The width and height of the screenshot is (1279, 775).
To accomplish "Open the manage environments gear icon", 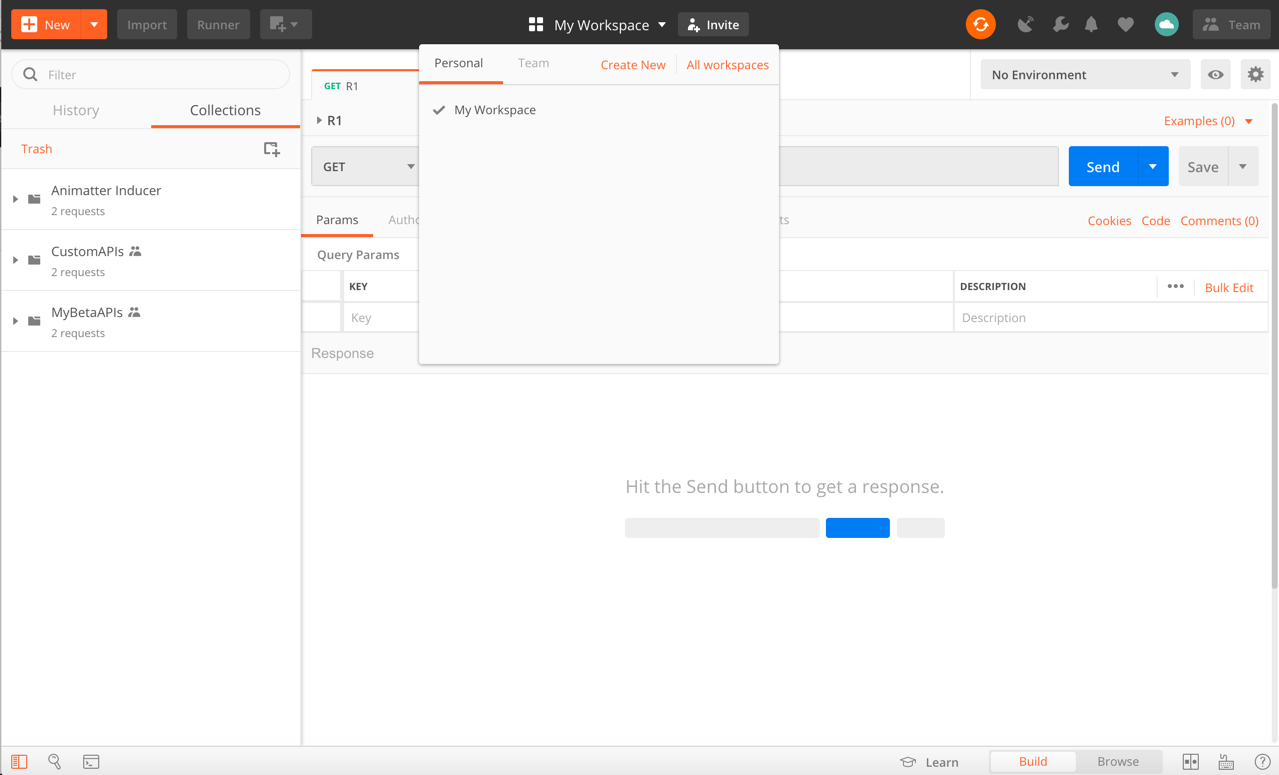I will (x=1255, y=74).
